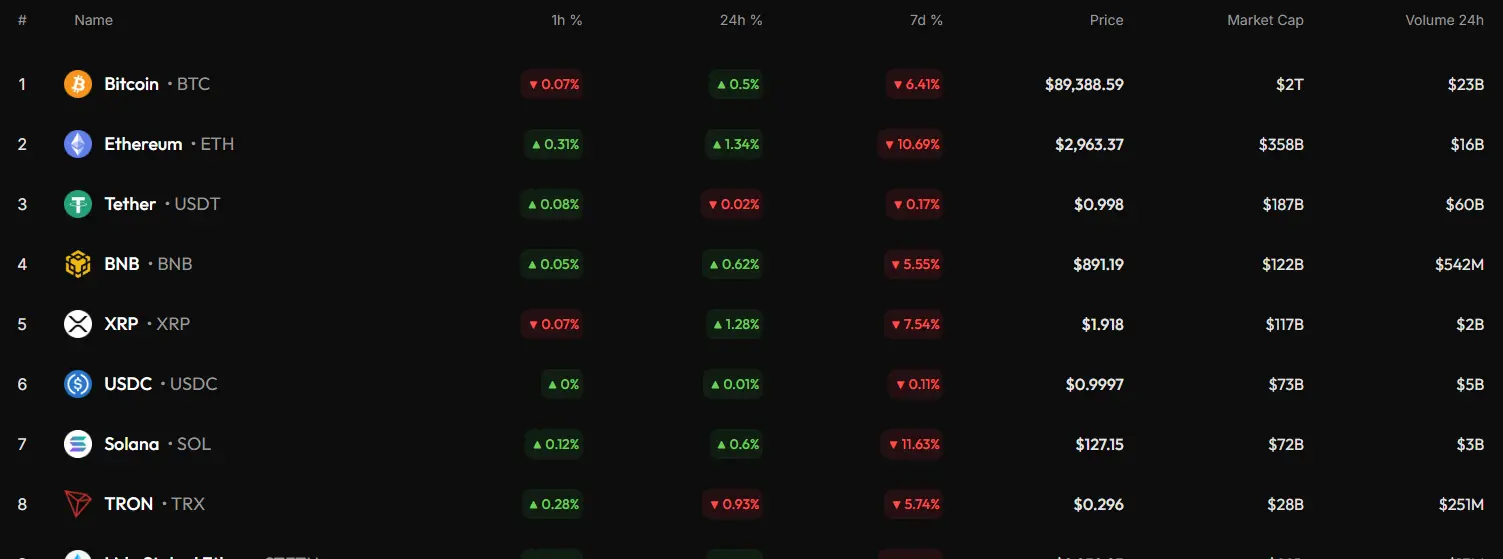Click the Bitcoin orange logo icon

tap(78, 84)
